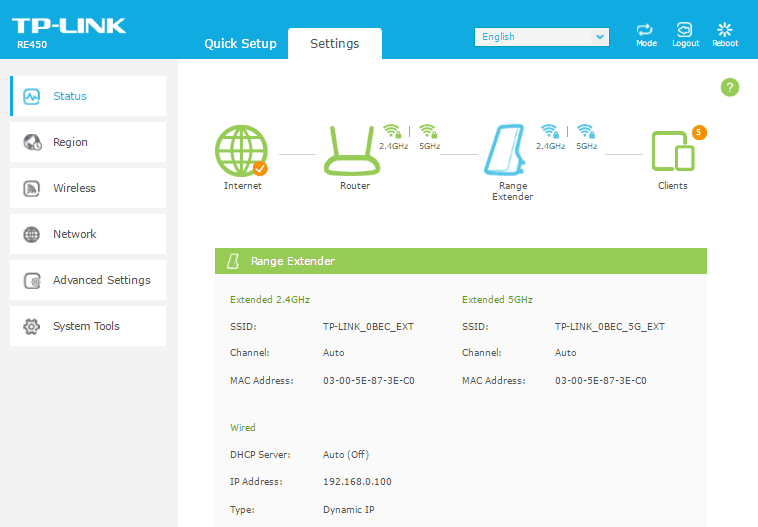Click the Status sidebar icon
758x527 pixels.
pos(32,96)
